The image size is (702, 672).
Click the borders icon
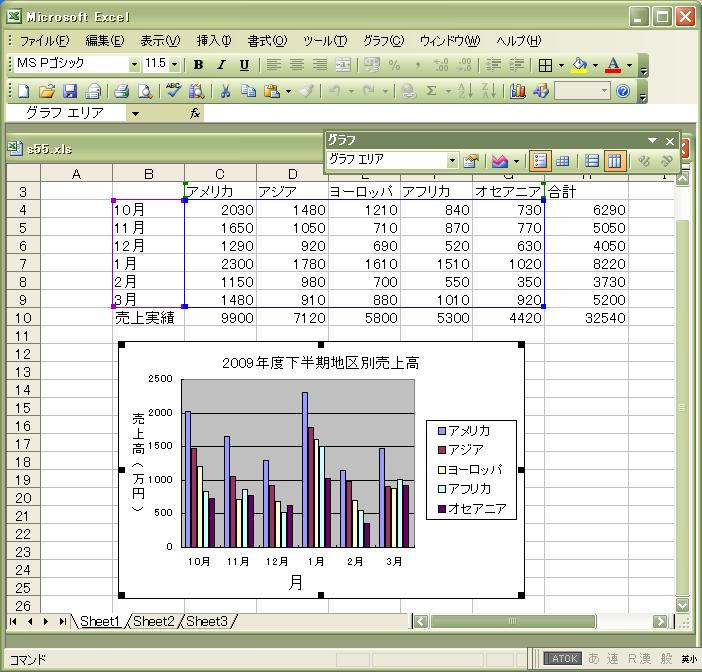coord(545,65)
